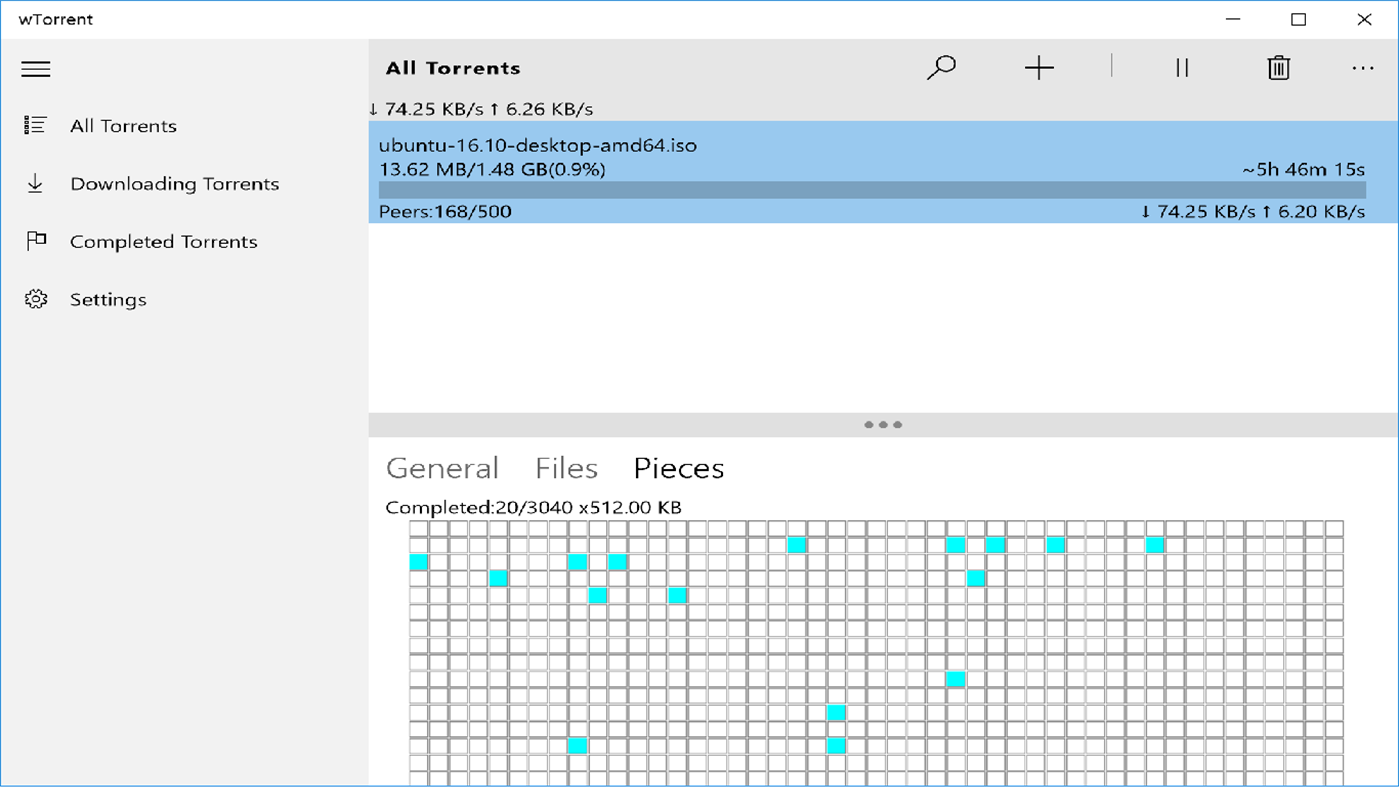Viewport: 1399px width, 787px height.
Task: Open the Settings page
Action: pyautogui.click(x=107, y=299)
